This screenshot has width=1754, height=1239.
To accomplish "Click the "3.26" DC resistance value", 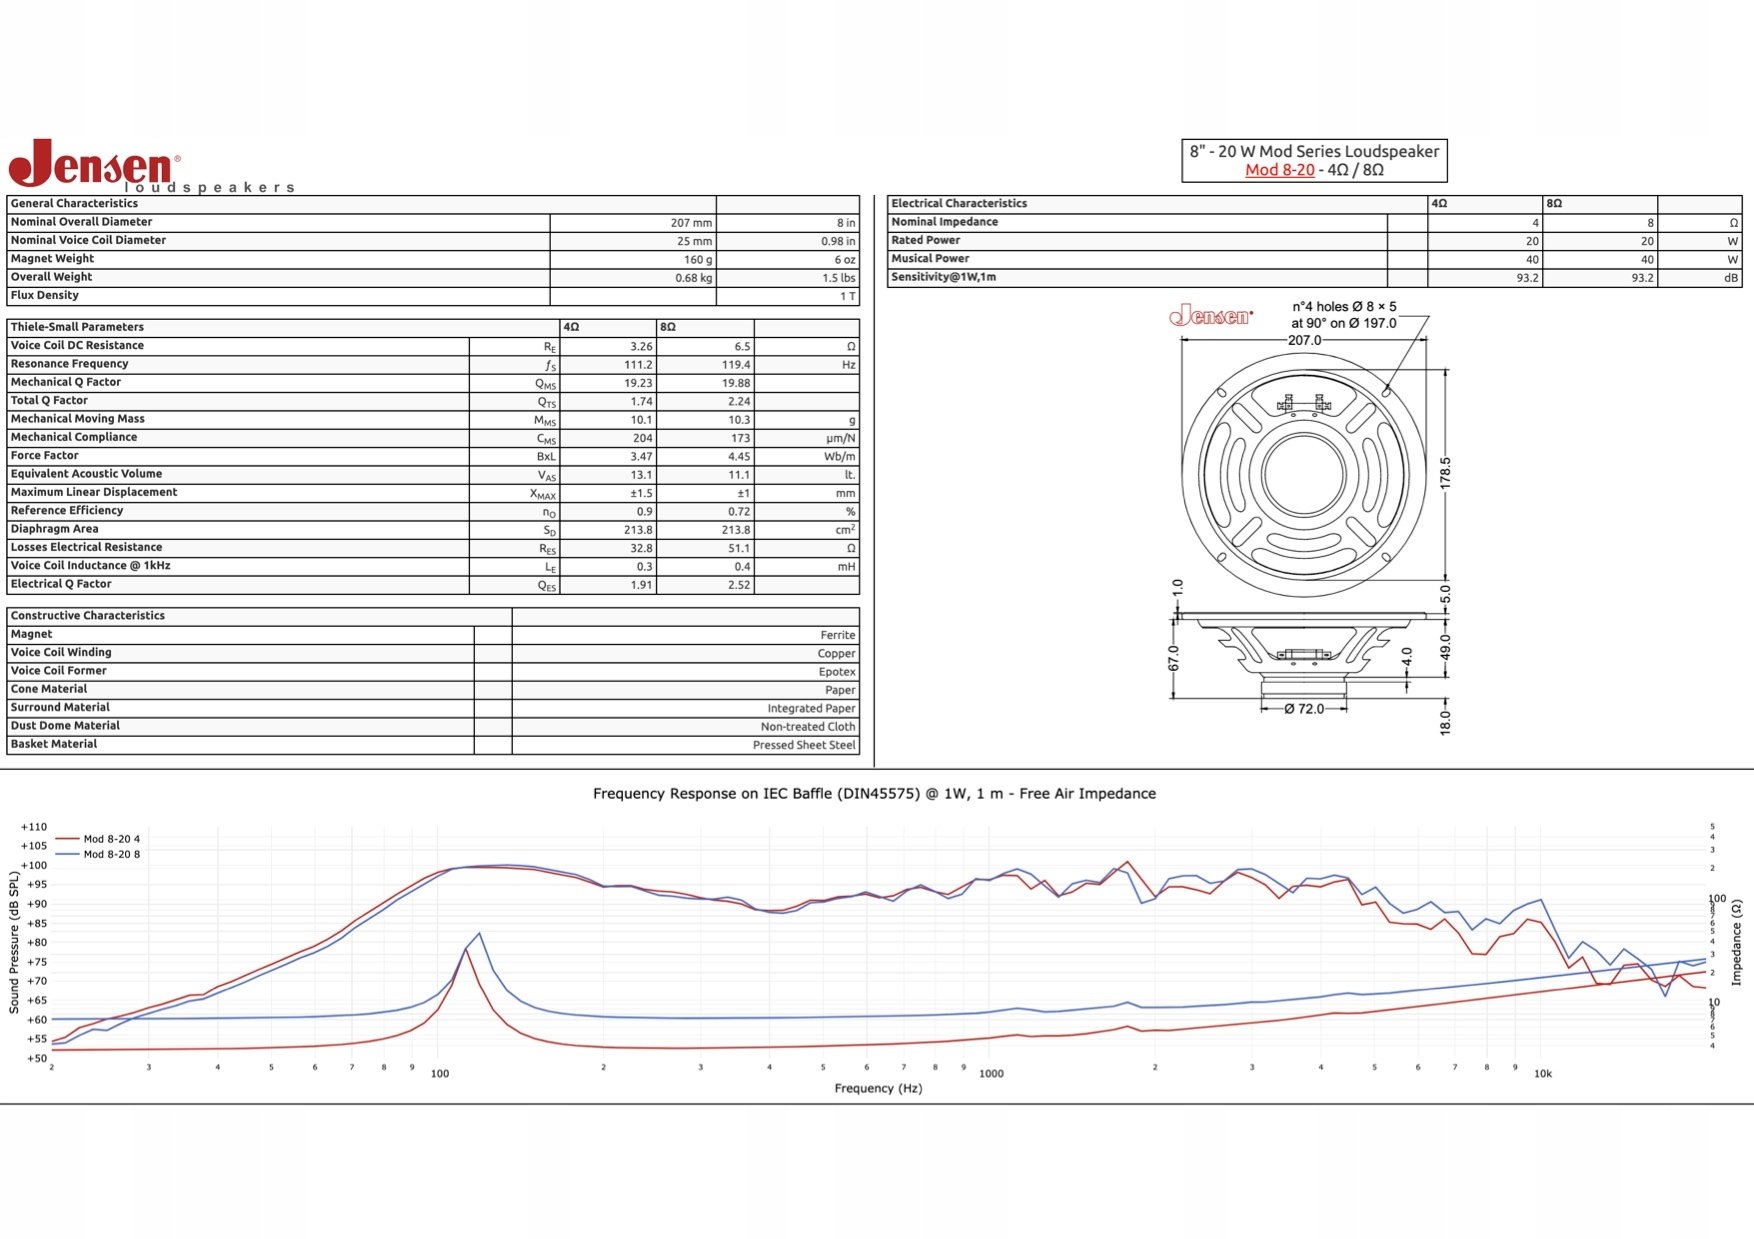I will pos(641,347).
